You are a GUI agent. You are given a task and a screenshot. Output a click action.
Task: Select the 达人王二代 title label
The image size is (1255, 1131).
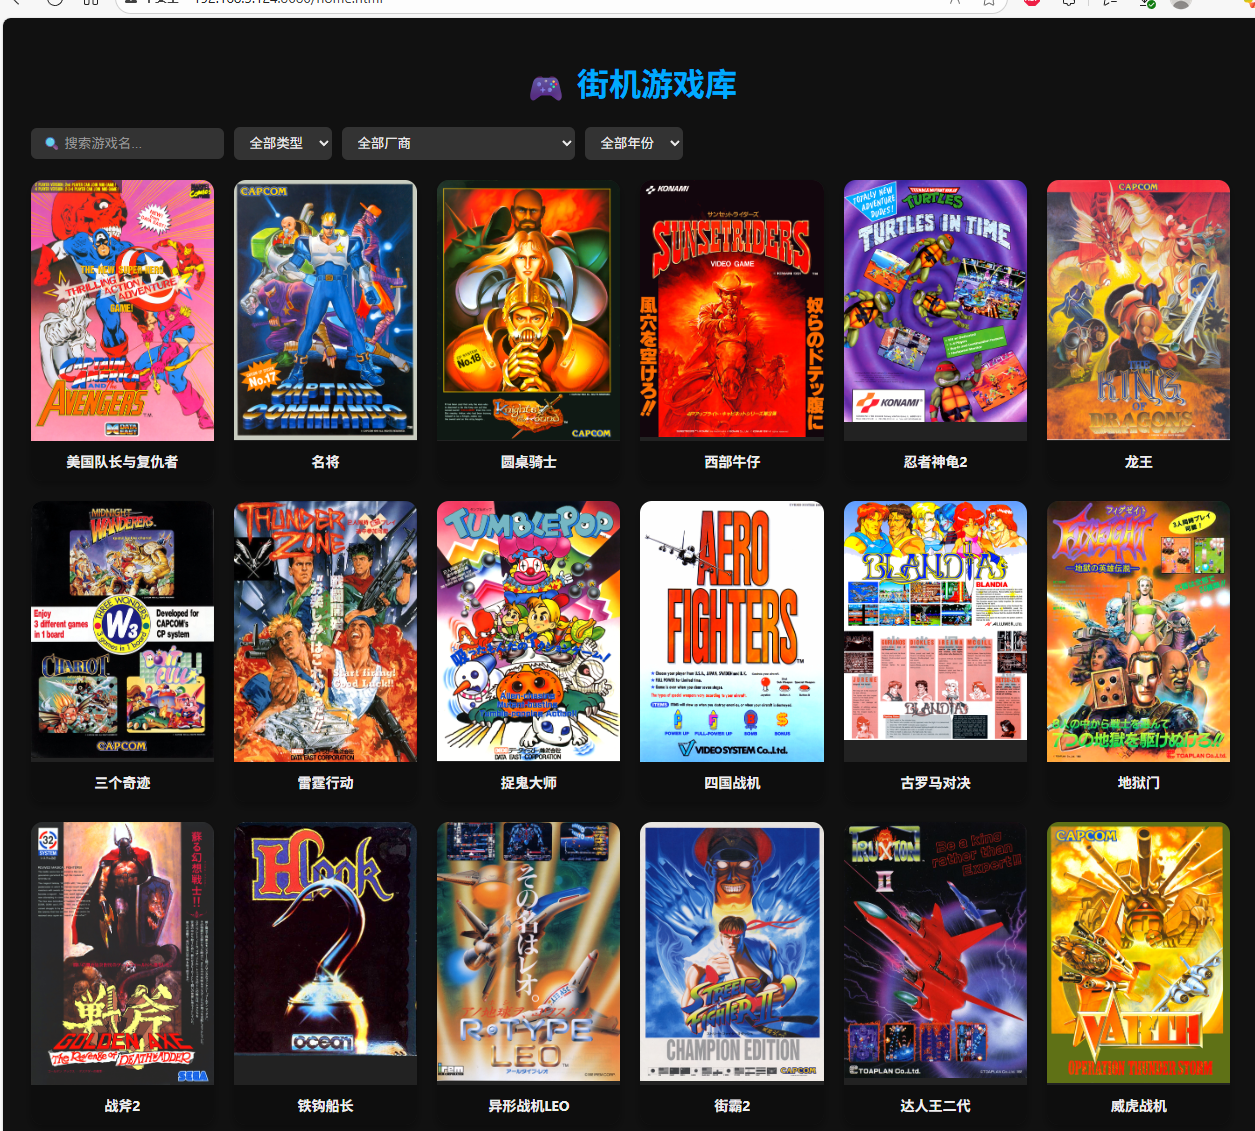(x=935, y=1106)
